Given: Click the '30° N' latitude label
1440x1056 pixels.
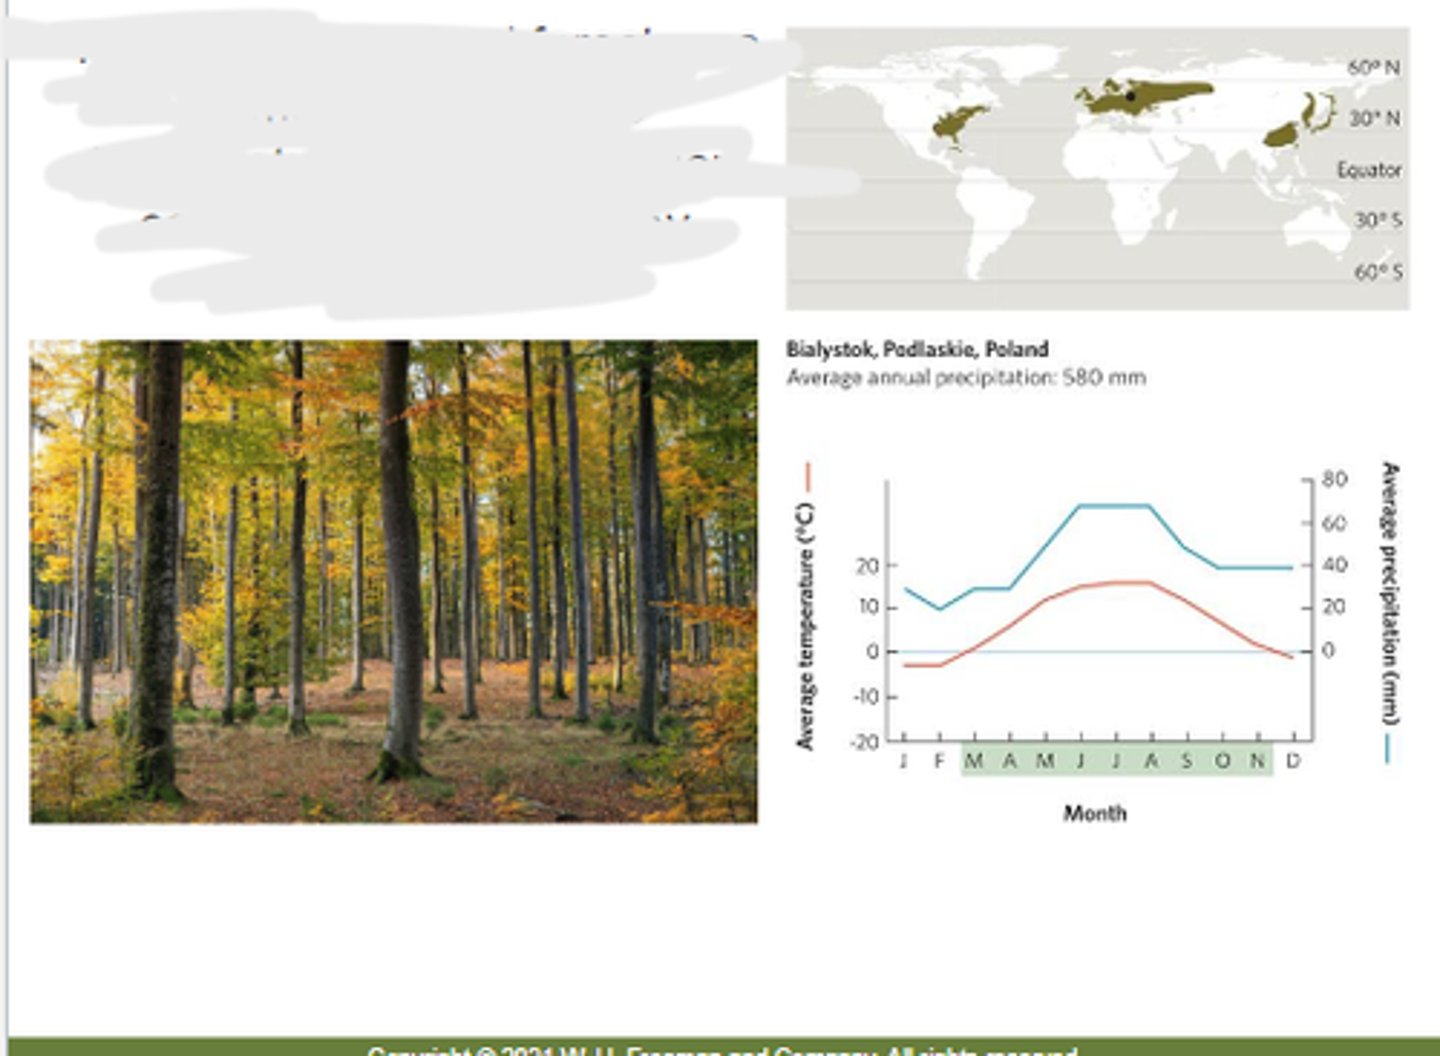Looking at the screenshot, I should click(x=1374, y=118).
